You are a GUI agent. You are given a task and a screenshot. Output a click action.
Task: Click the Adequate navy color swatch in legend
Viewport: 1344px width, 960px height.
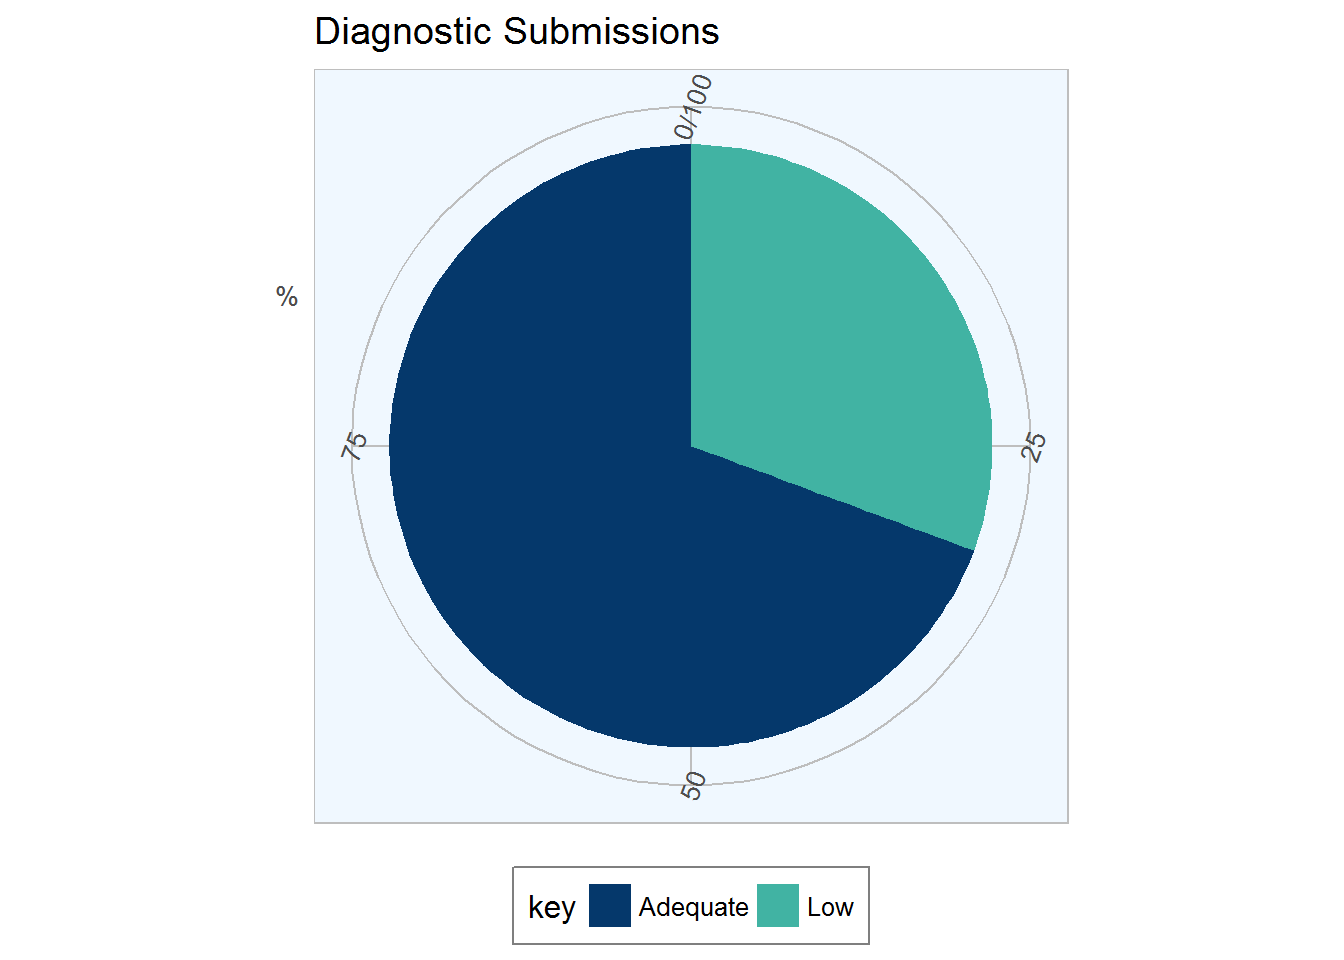pyautogui.click(x=610, y=906)
